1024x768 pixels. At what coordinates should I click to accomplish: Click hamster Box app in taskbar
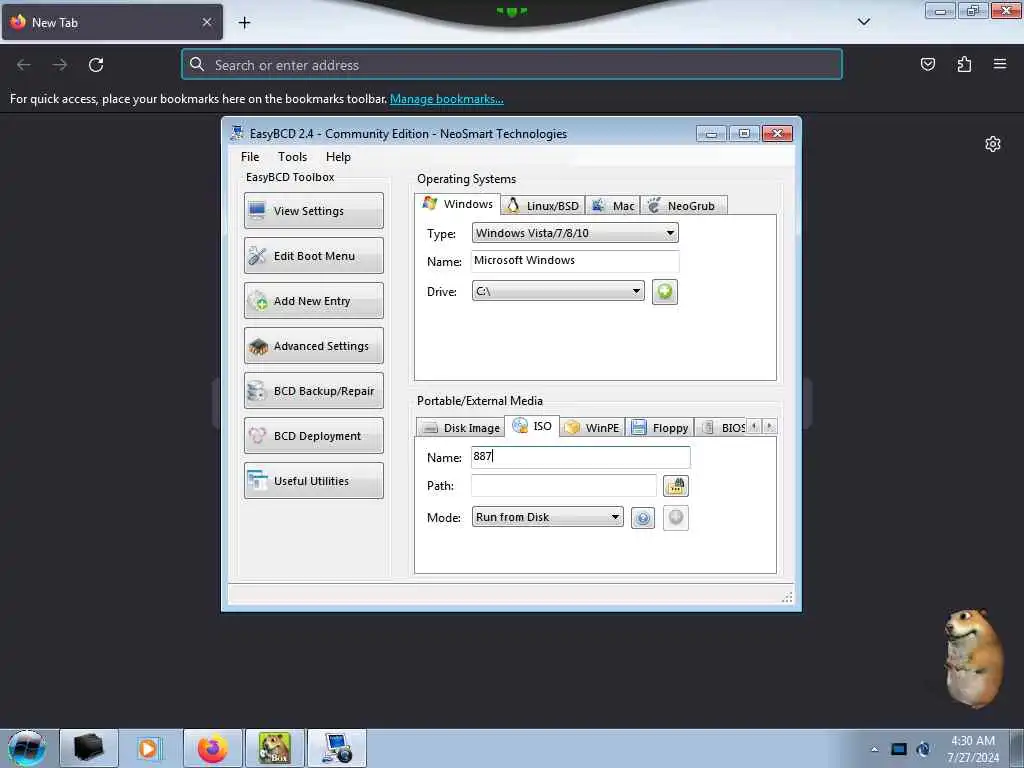275,748
